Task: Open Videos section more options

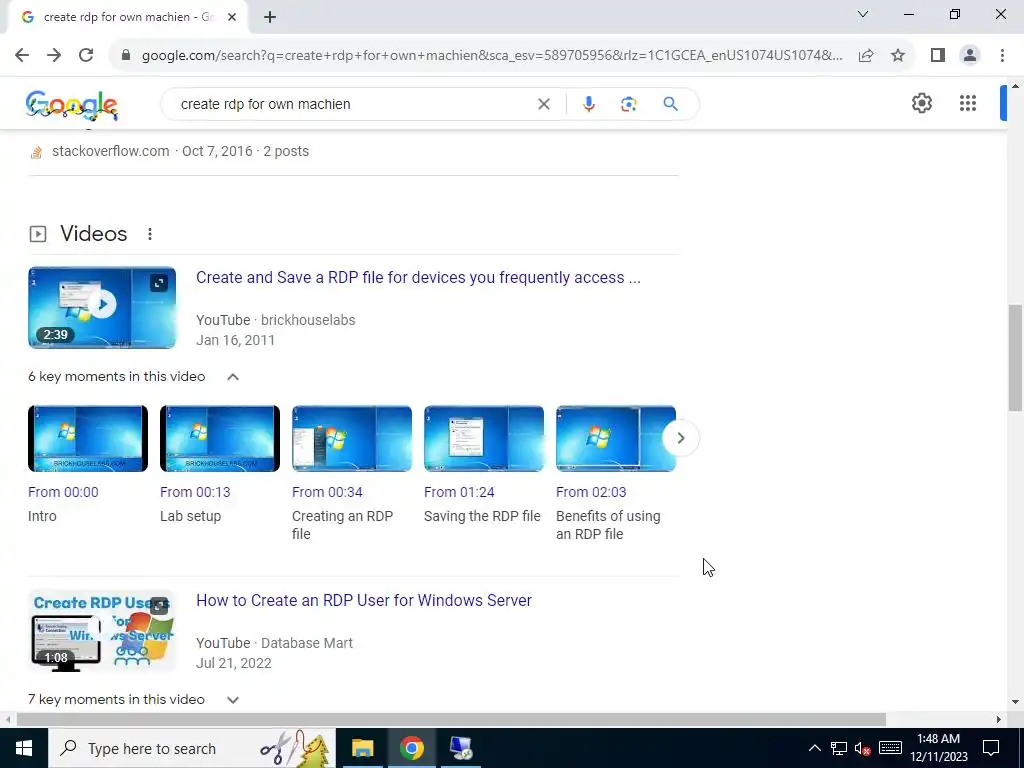Action: pyautogui.click(x=150, y=234)
